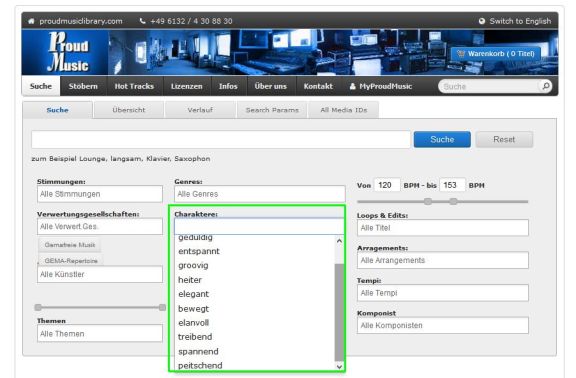
Task: Click the Reset button
Action: tap(504, 140)
